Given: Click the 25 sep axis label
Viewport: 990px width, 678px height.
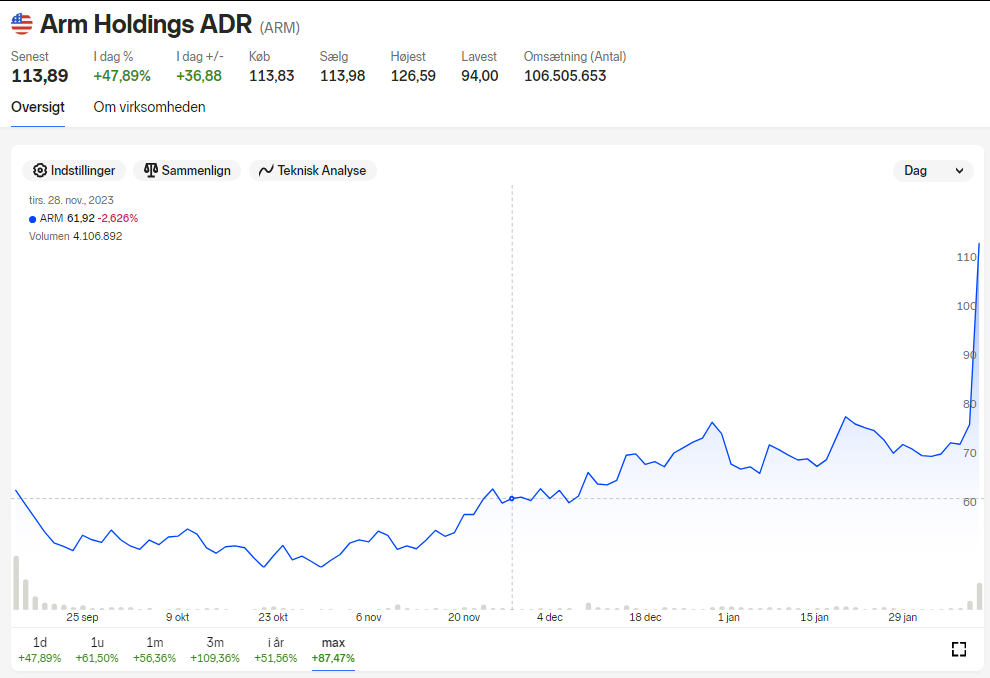Looking at the screenshot, I should [82, 617].
